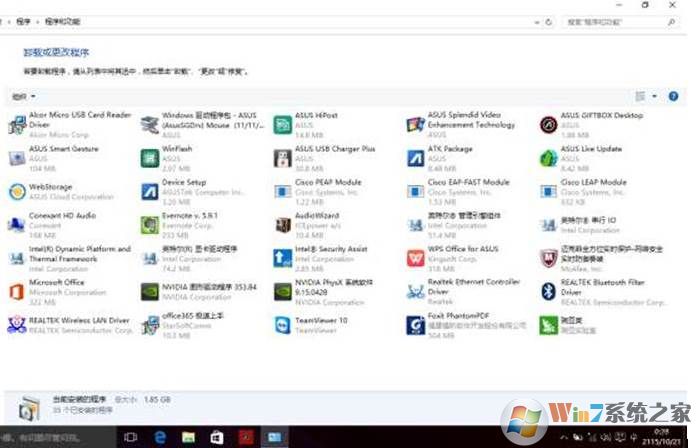Click the TeamViewer 10 icon
This screenshot has height=448, width=698.
point(283,324)
